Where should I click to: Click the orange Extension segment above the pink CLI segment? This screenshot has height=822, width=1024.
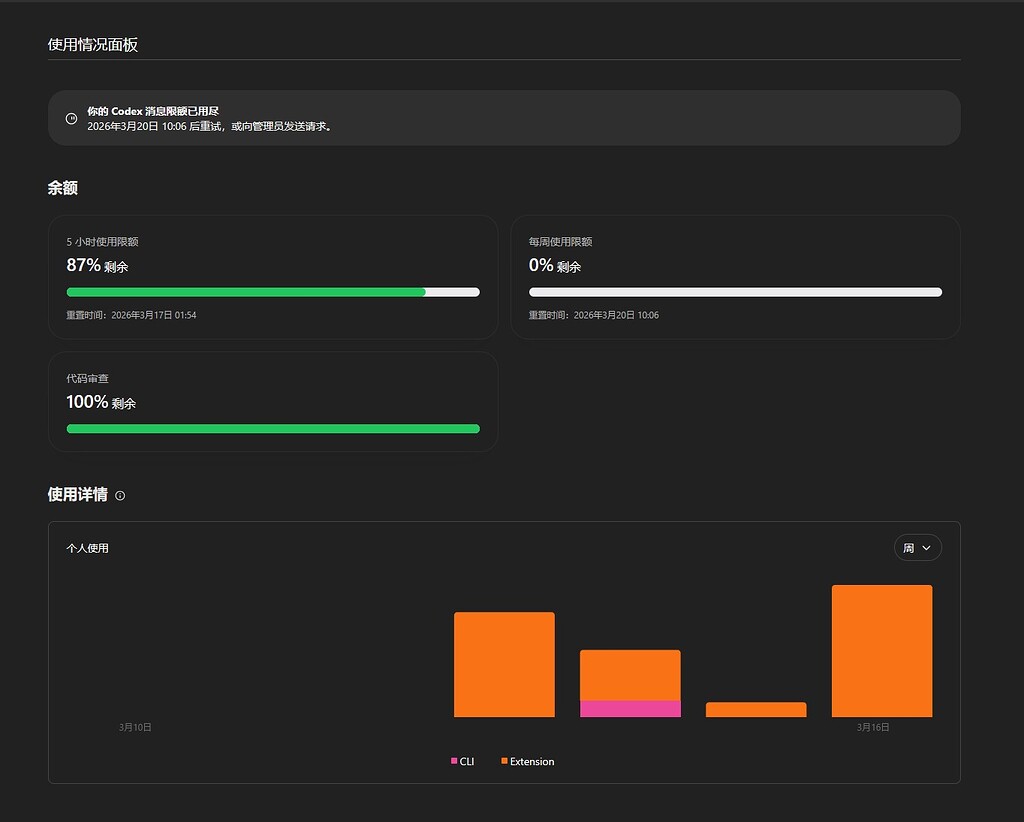(630, 675)
